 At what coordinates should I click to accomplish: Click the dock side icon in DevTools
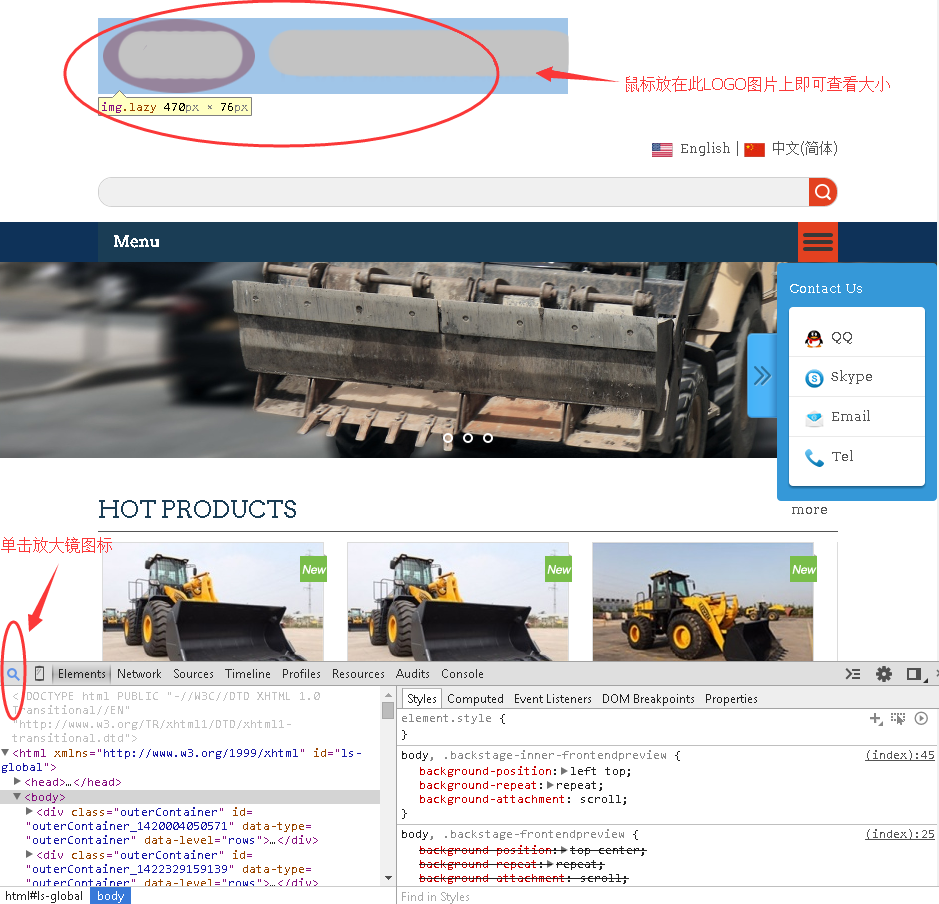(x=913, y=674)
